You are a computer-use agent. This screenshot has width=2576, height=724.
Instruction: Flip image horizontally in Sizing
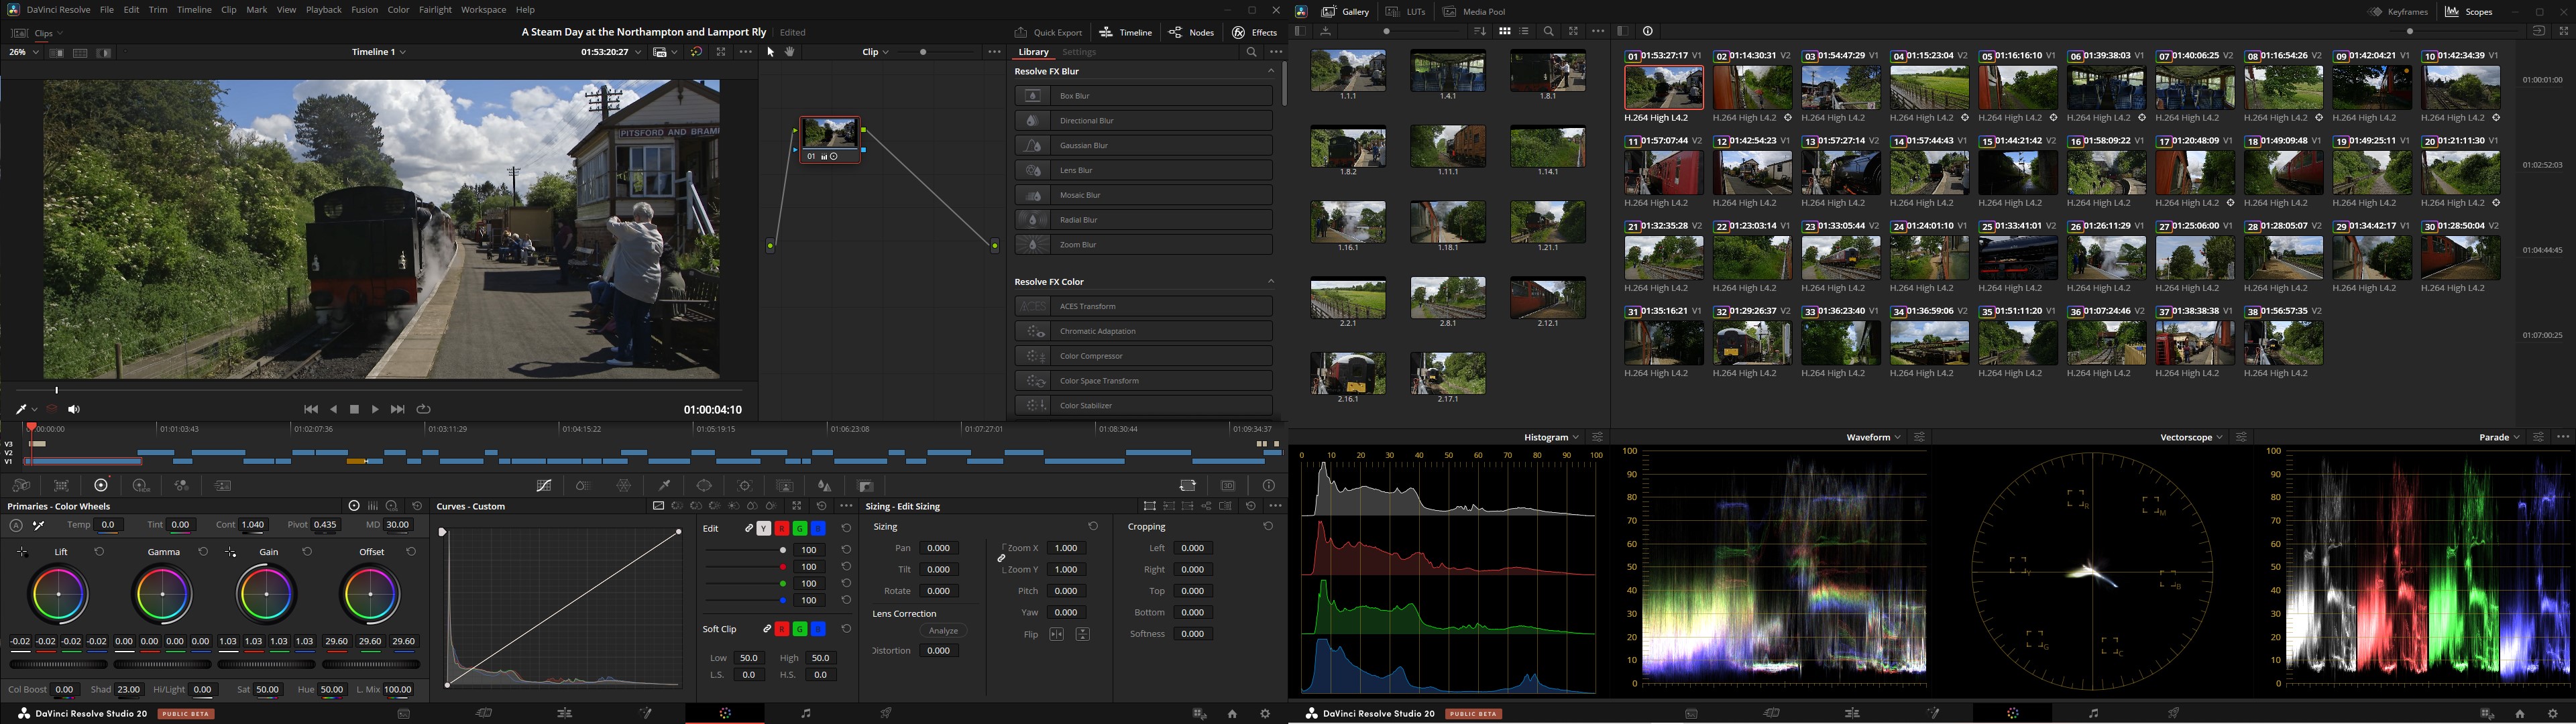pos(1056,635)
